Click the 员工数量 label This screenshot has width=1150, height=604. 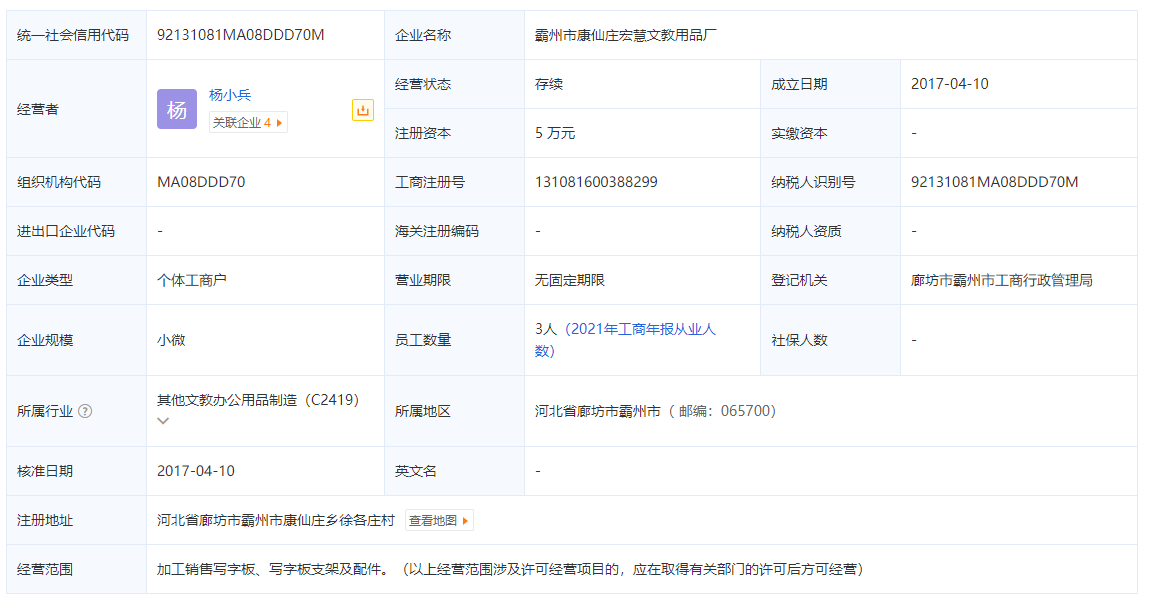pyautogui.click(x=422, y=340)
